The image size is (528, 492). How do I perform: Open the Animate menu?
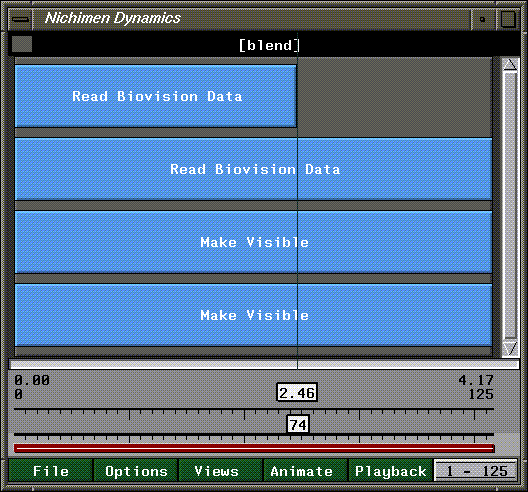coord(301,471)
